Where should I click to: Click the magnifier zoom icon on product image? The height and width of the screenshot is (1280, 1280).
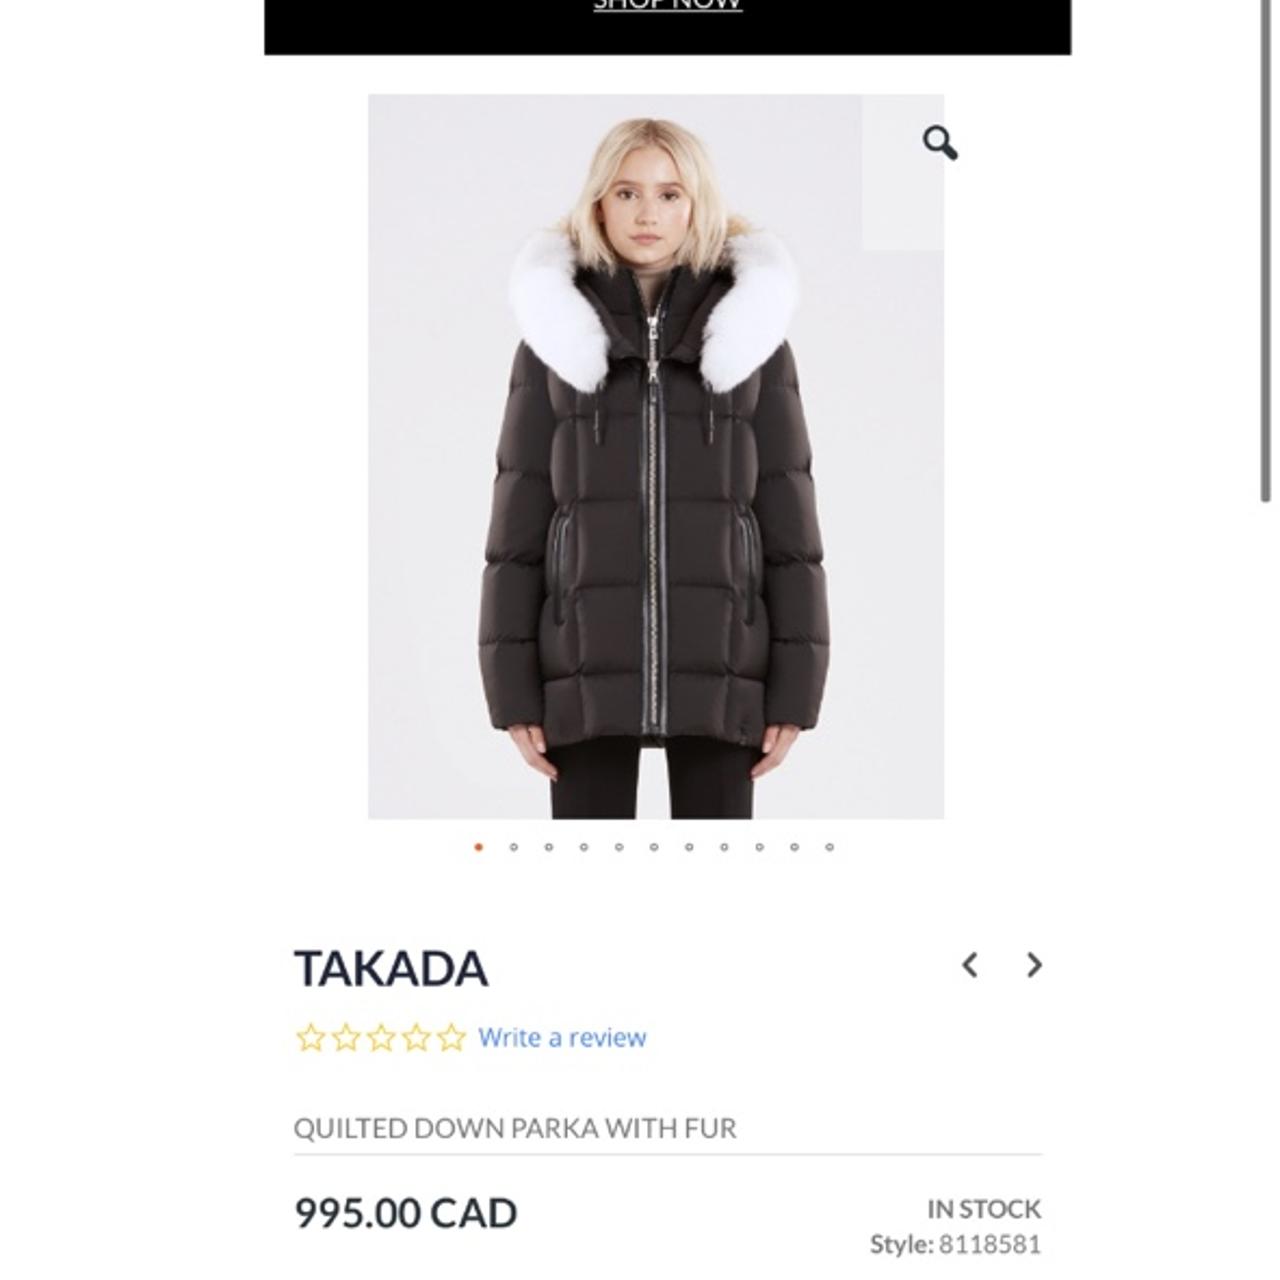[939, 143]
